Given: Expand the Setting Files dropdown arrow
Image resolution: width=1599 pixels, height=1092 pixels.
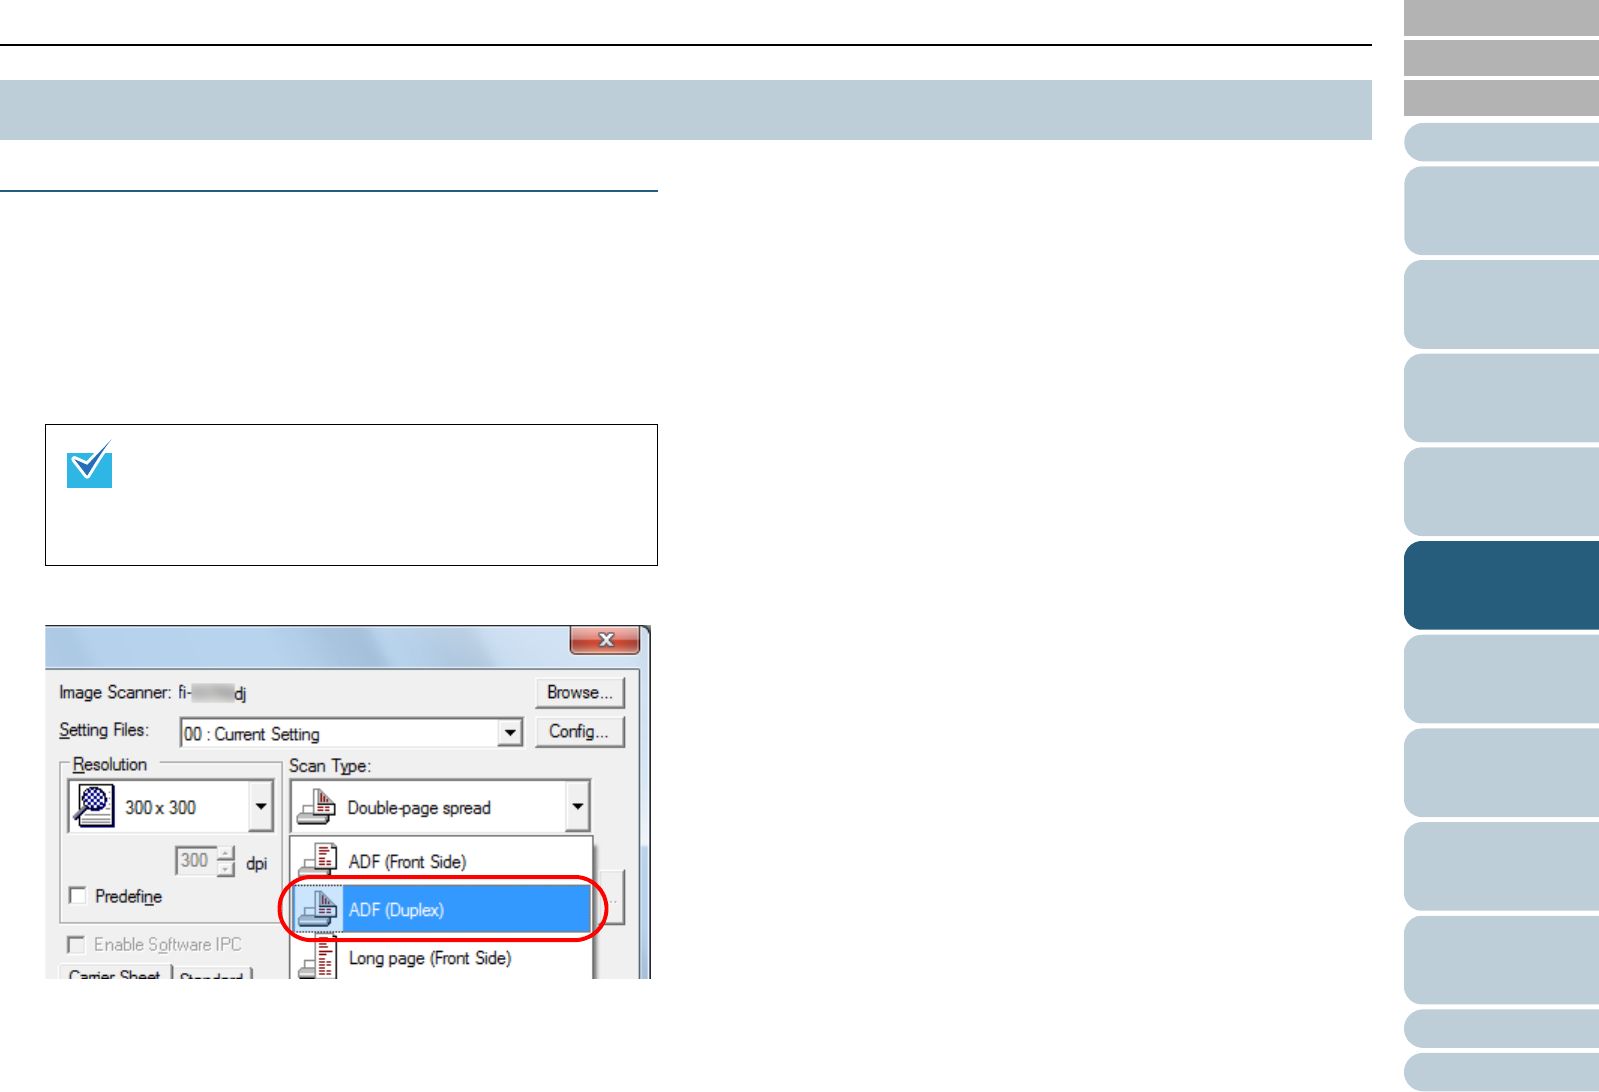Looking at the screenshot, I should [x=510, y=733].
